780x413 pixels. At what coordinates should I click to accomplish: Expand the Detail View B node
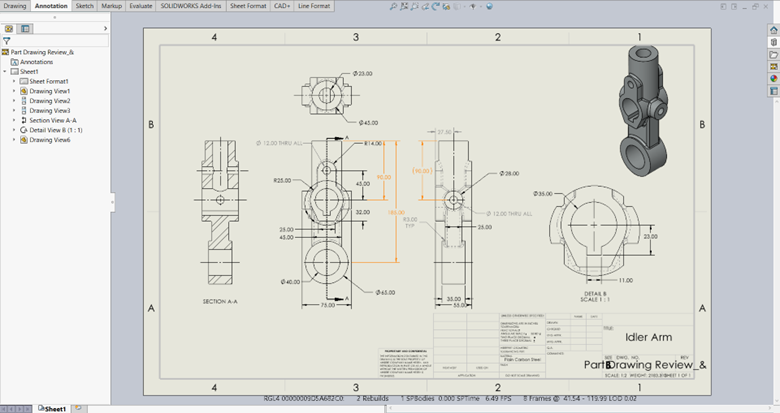pyautogui.click(x=14, y=130)
